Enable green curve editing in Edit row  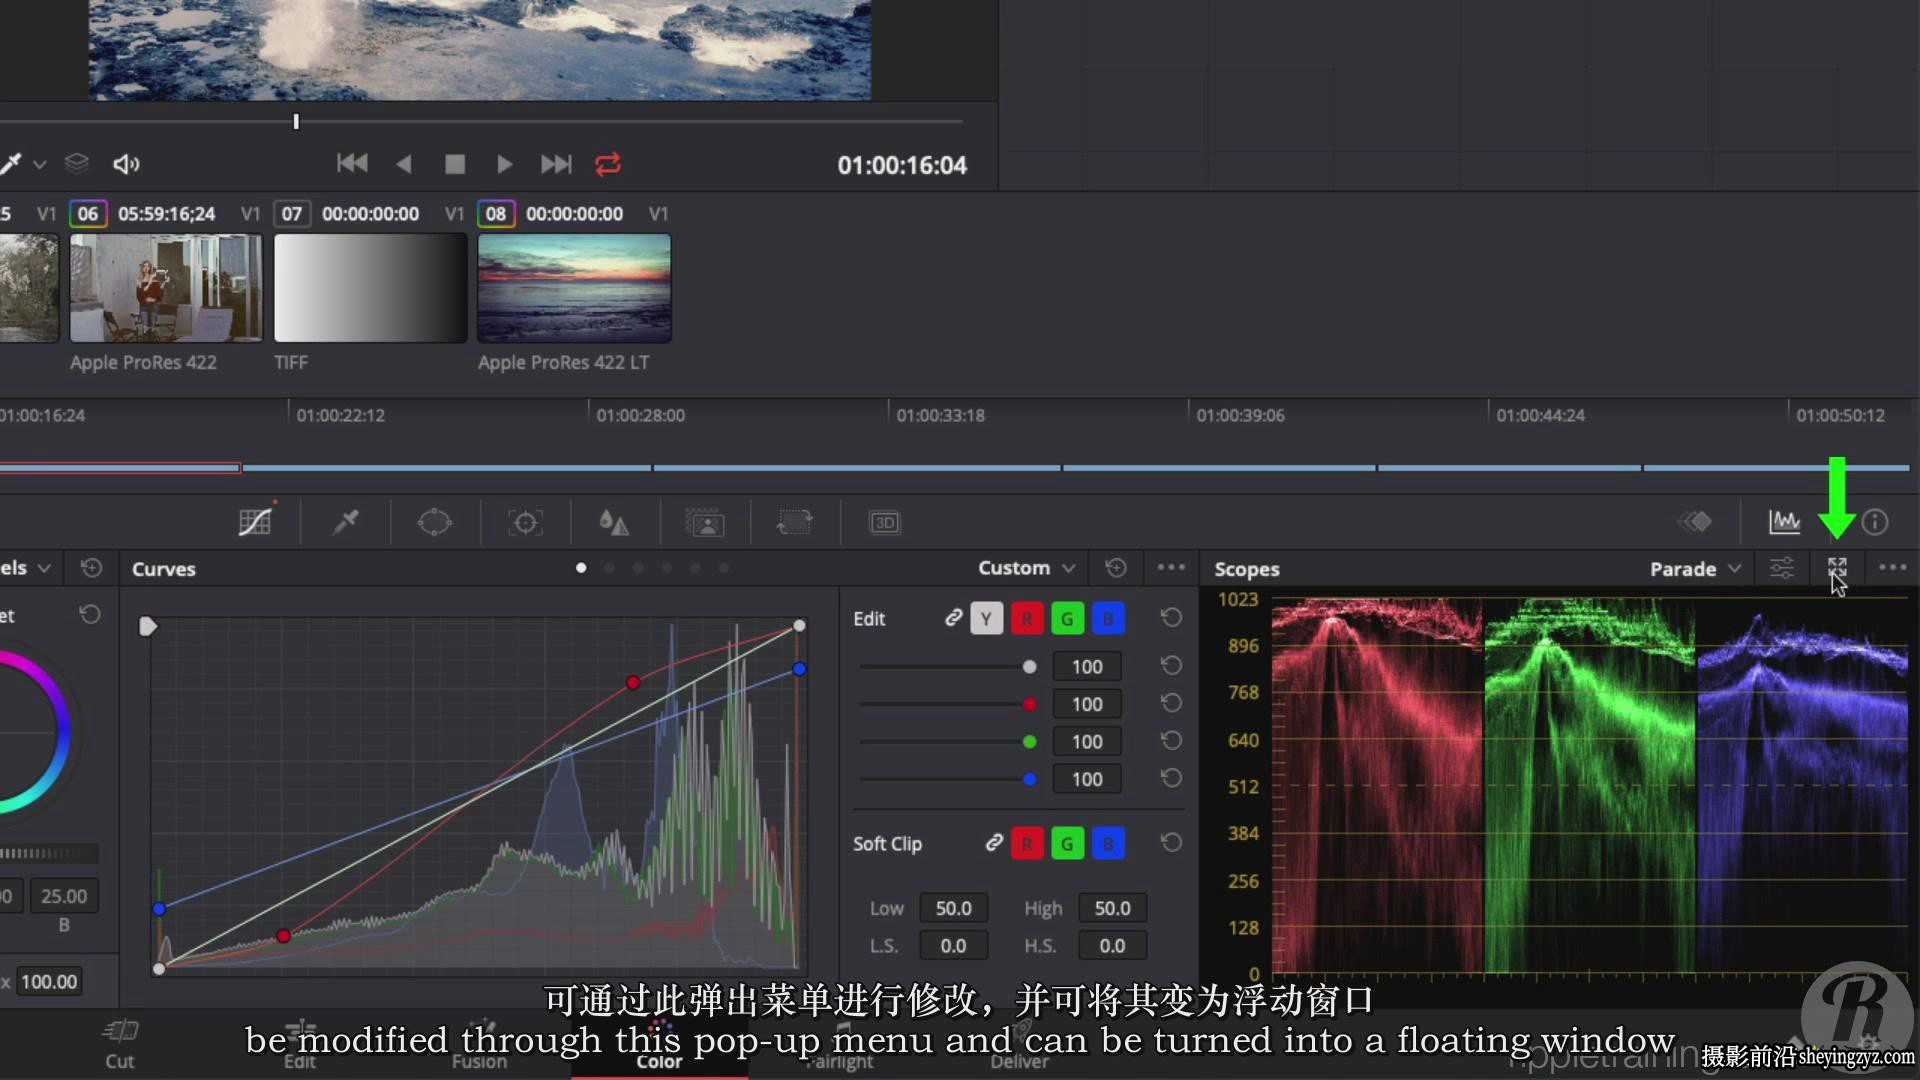[1067, 619]
